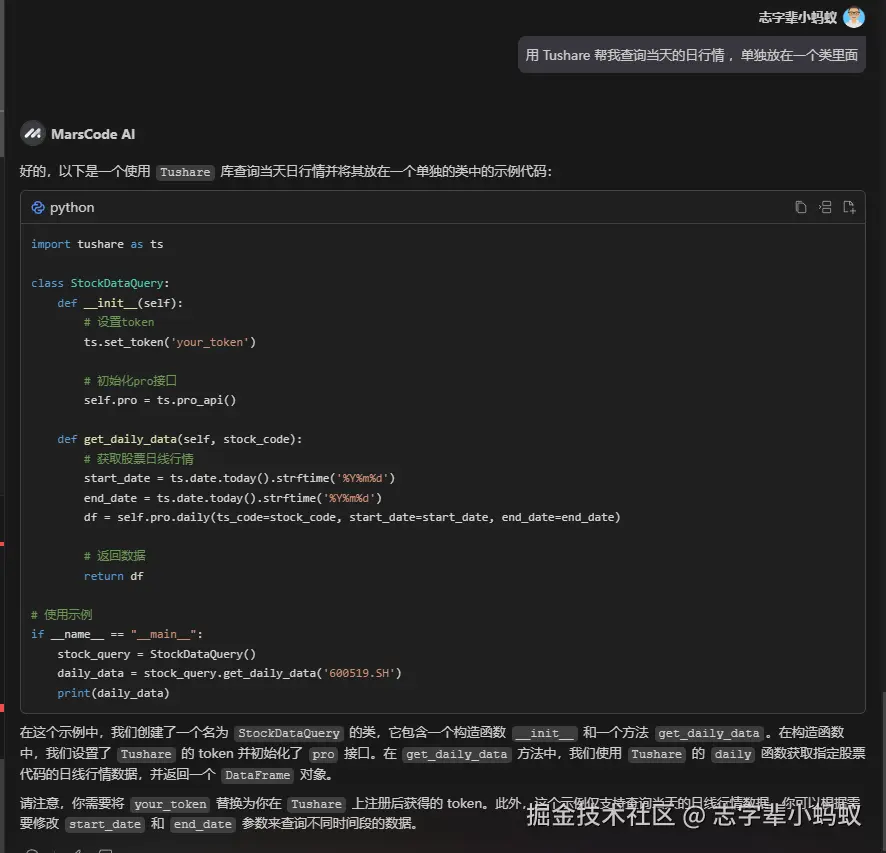Click the comment '# 获取股票日线行情'
The image size is (886, 853).
[x=138, y=459]
